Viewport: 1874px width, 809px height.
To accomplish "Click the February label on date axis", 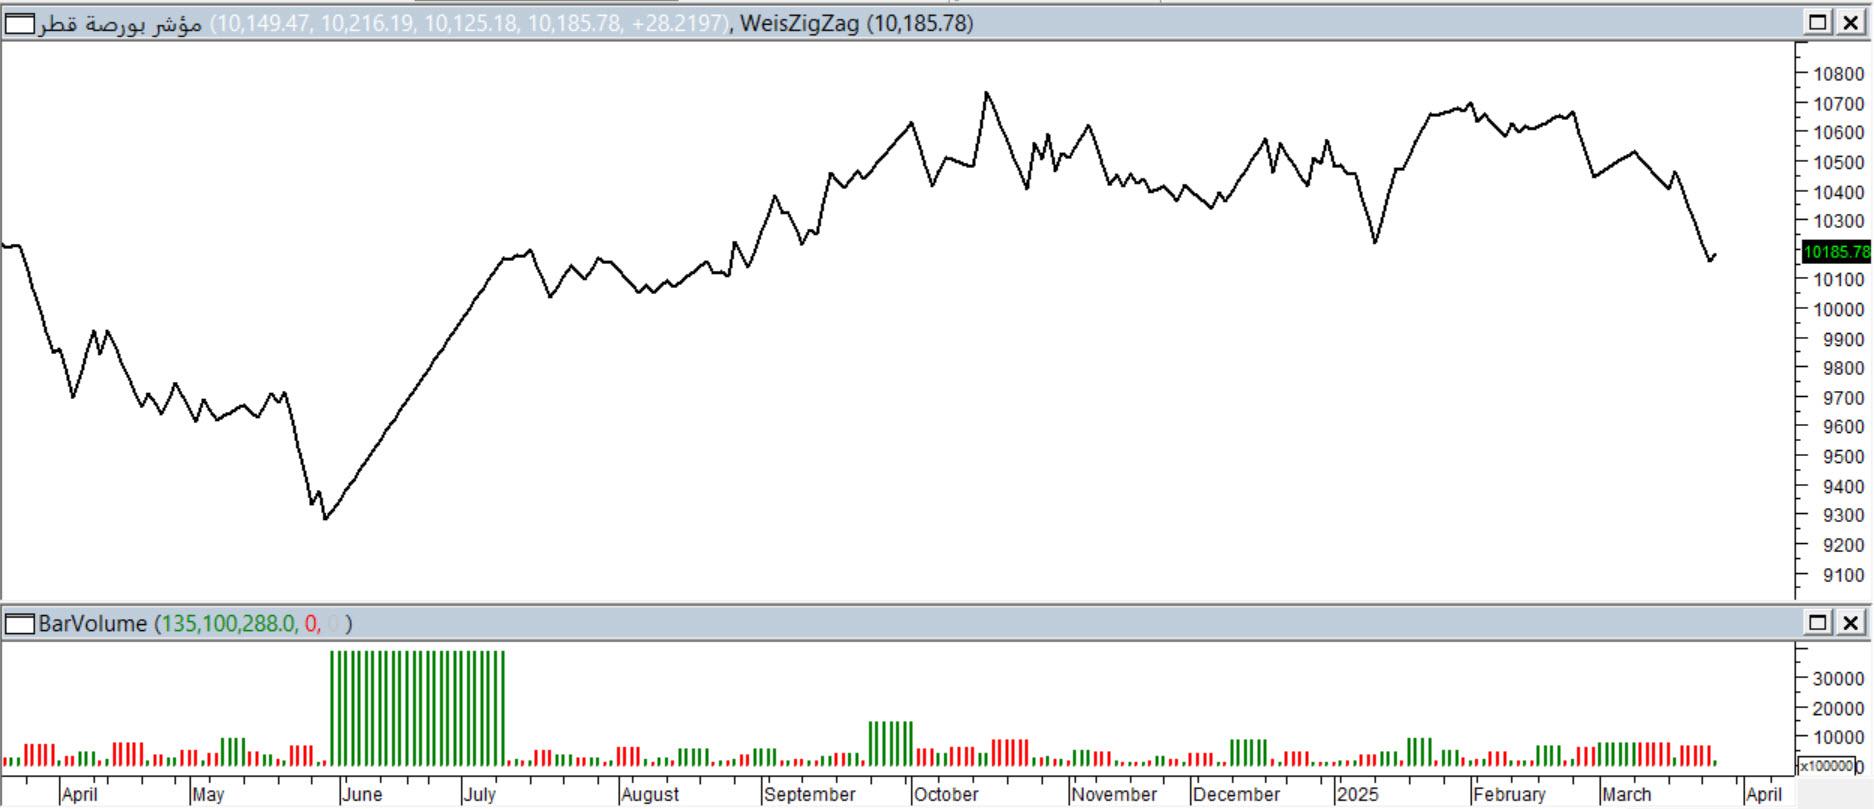I will pos(1510,794).
